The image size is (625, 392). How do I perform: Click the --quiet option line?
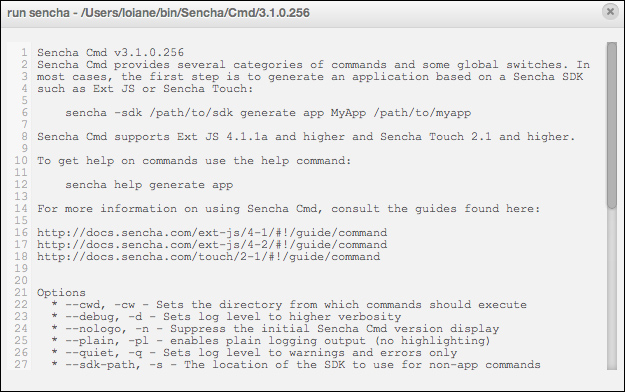point(254,353)
